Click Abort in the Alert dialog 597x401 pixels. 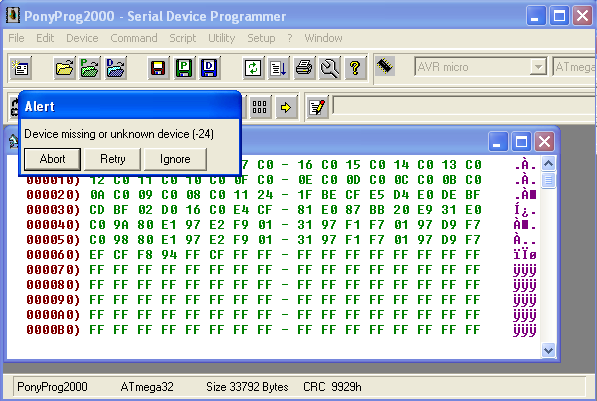click(x=52, y=159)
